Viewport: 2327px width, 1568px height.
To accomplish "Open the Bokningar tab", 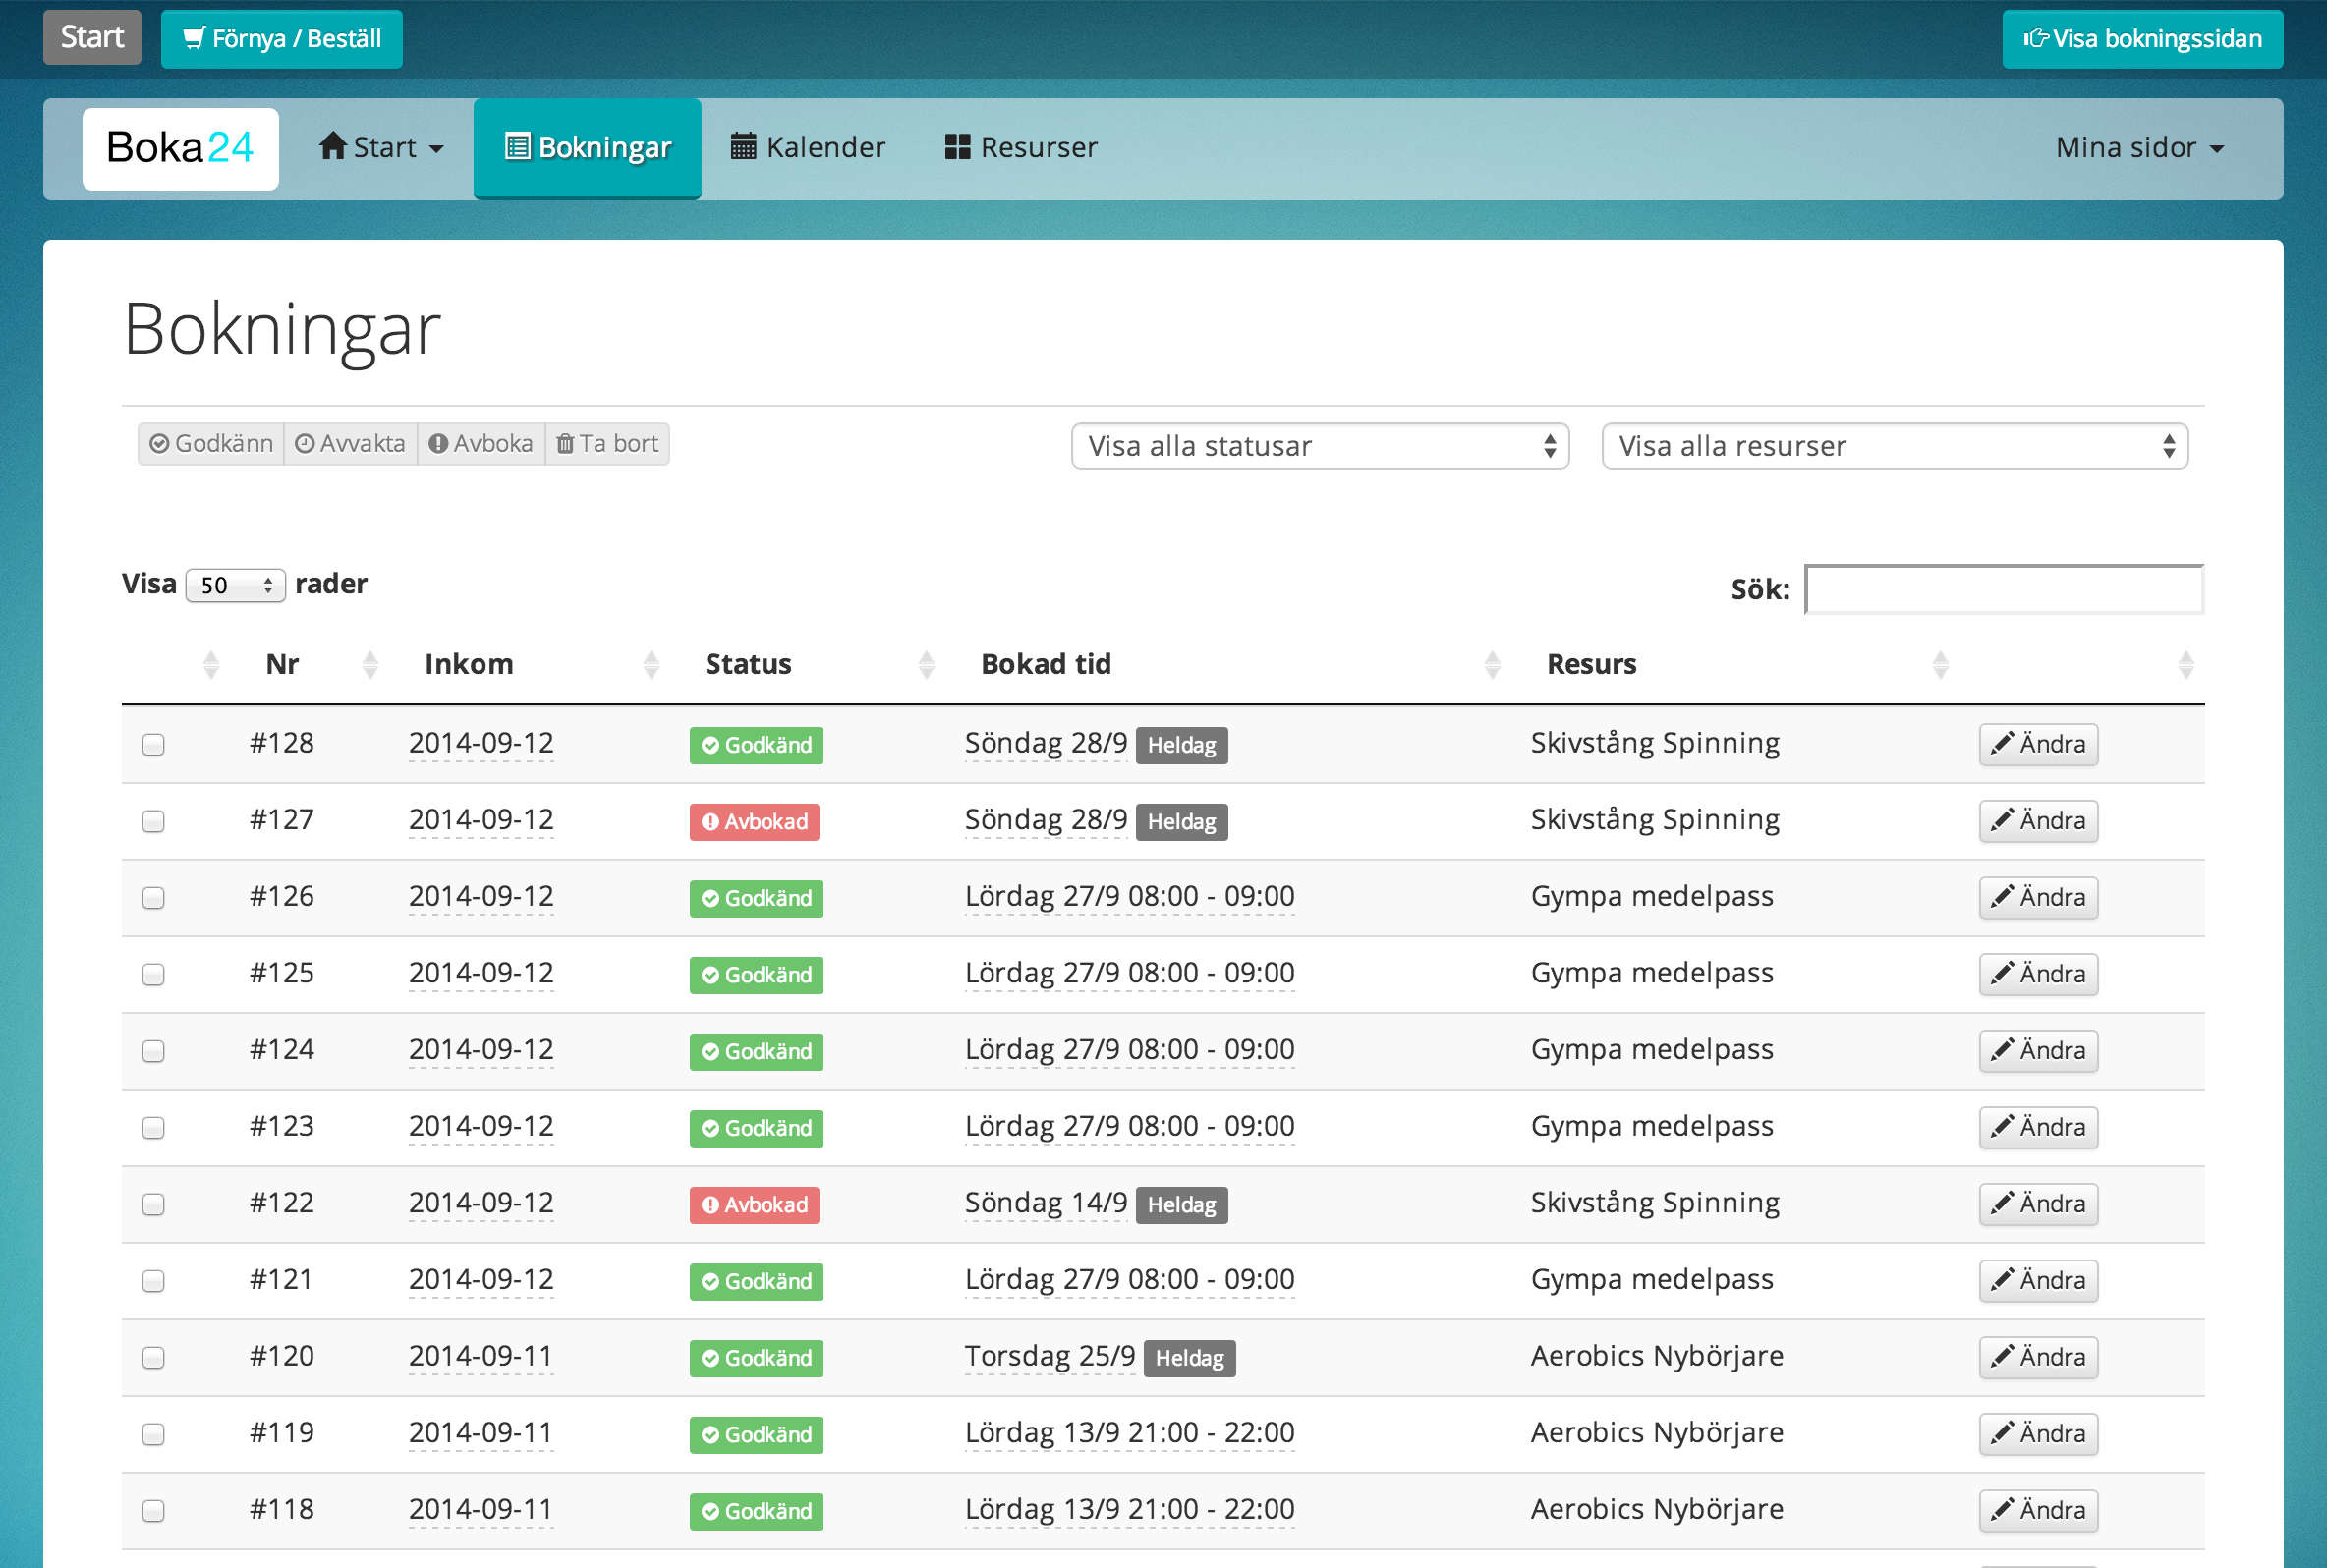I will [x=587, y=148].
